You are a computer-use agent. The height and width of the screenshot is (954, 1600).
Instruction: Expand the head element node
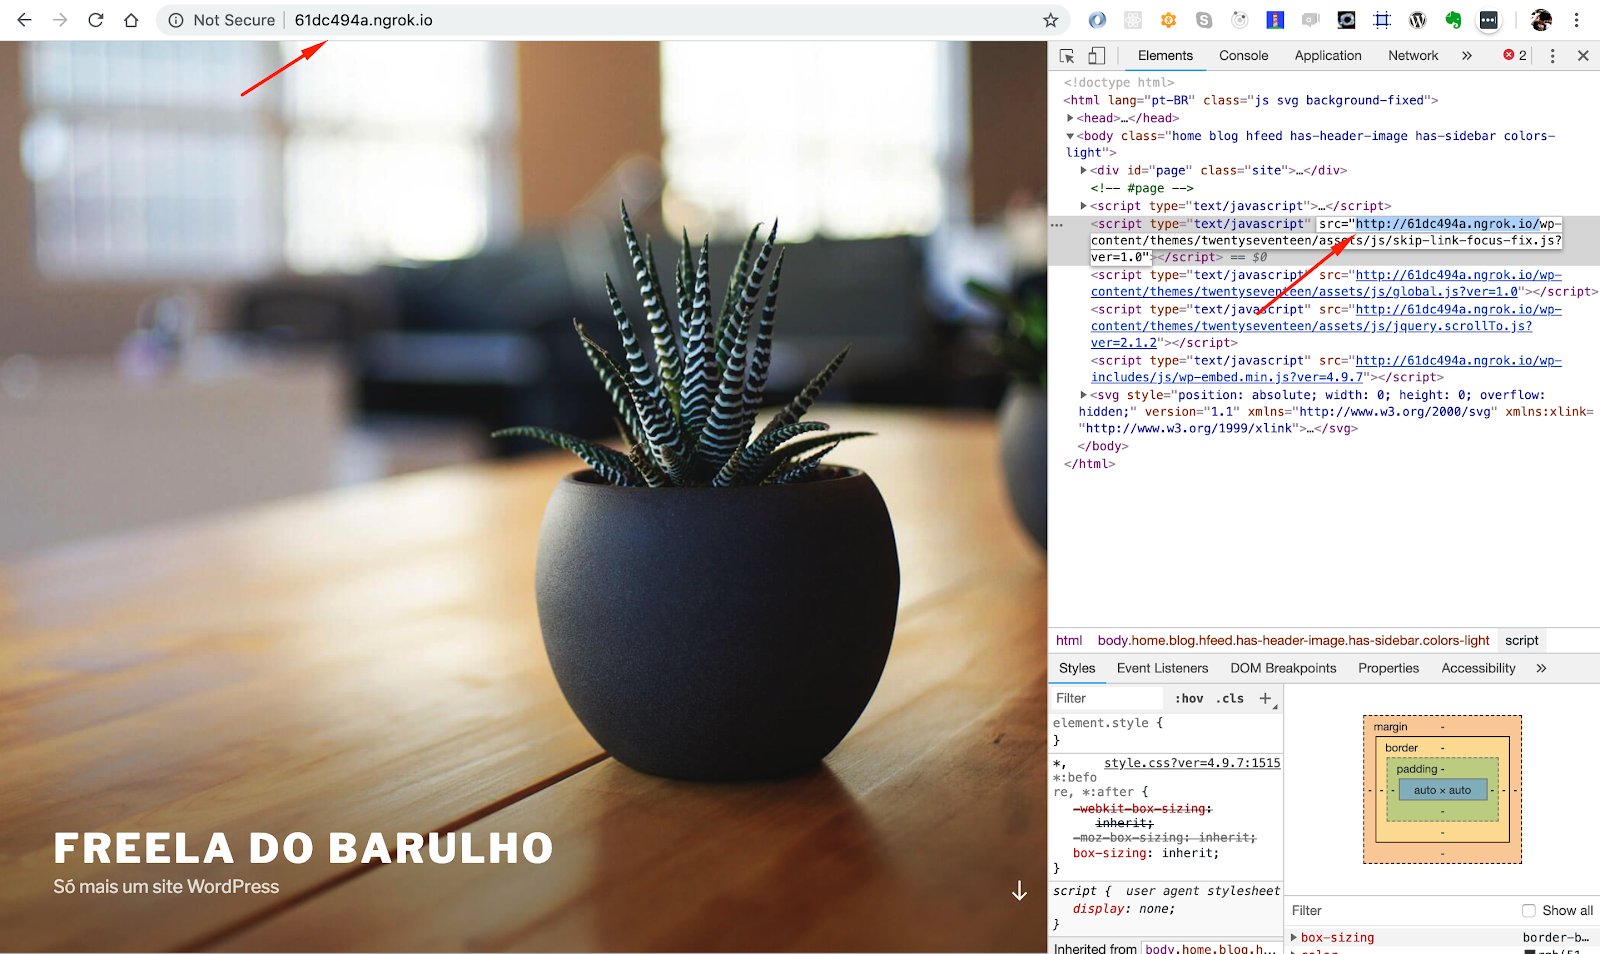tap(1070, 118)
